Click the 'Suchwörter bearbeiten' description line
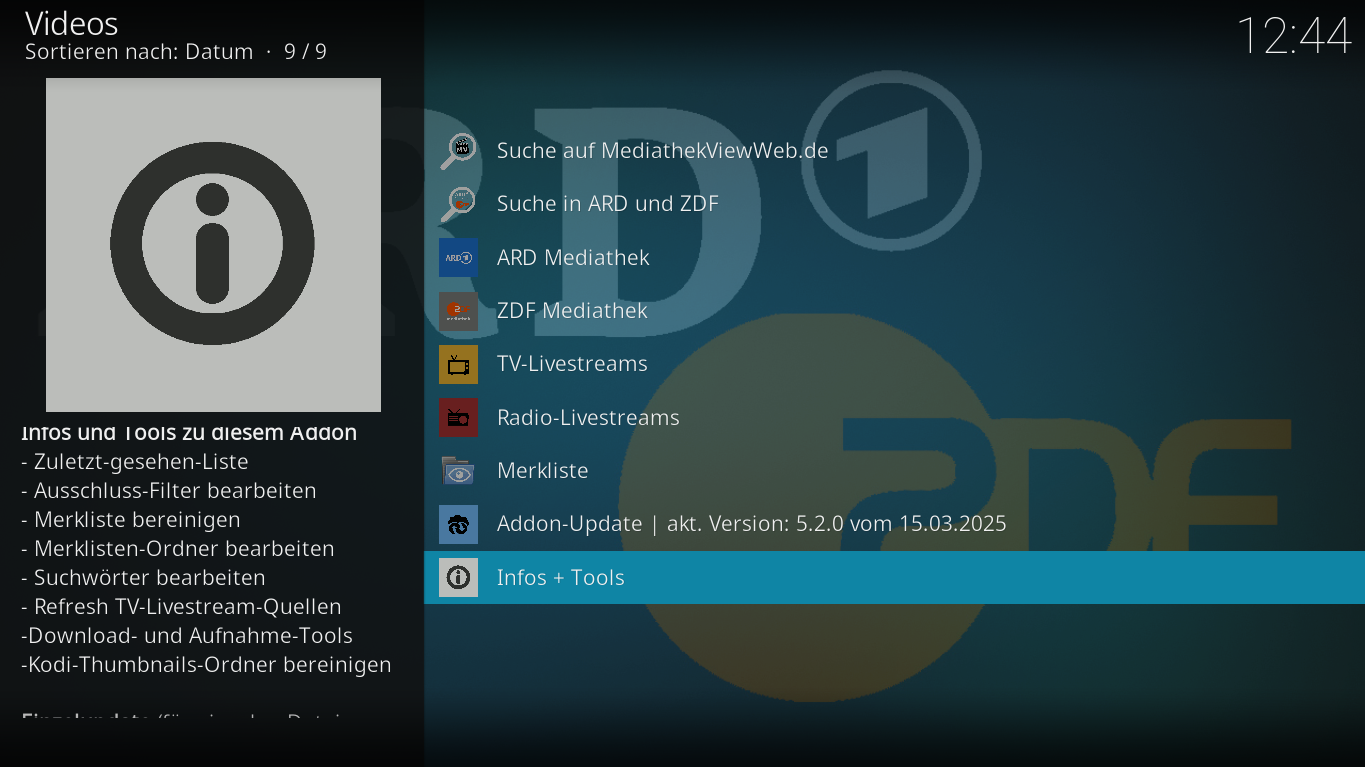Image resolution: width=1365 pixels, height=767 pixels. (x=143, y=578)
